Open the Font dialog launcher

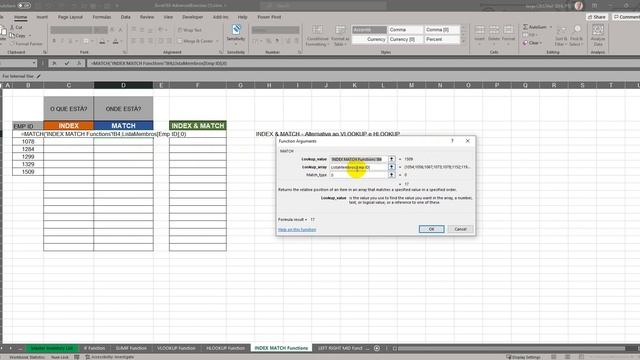[x=124, y=52]
